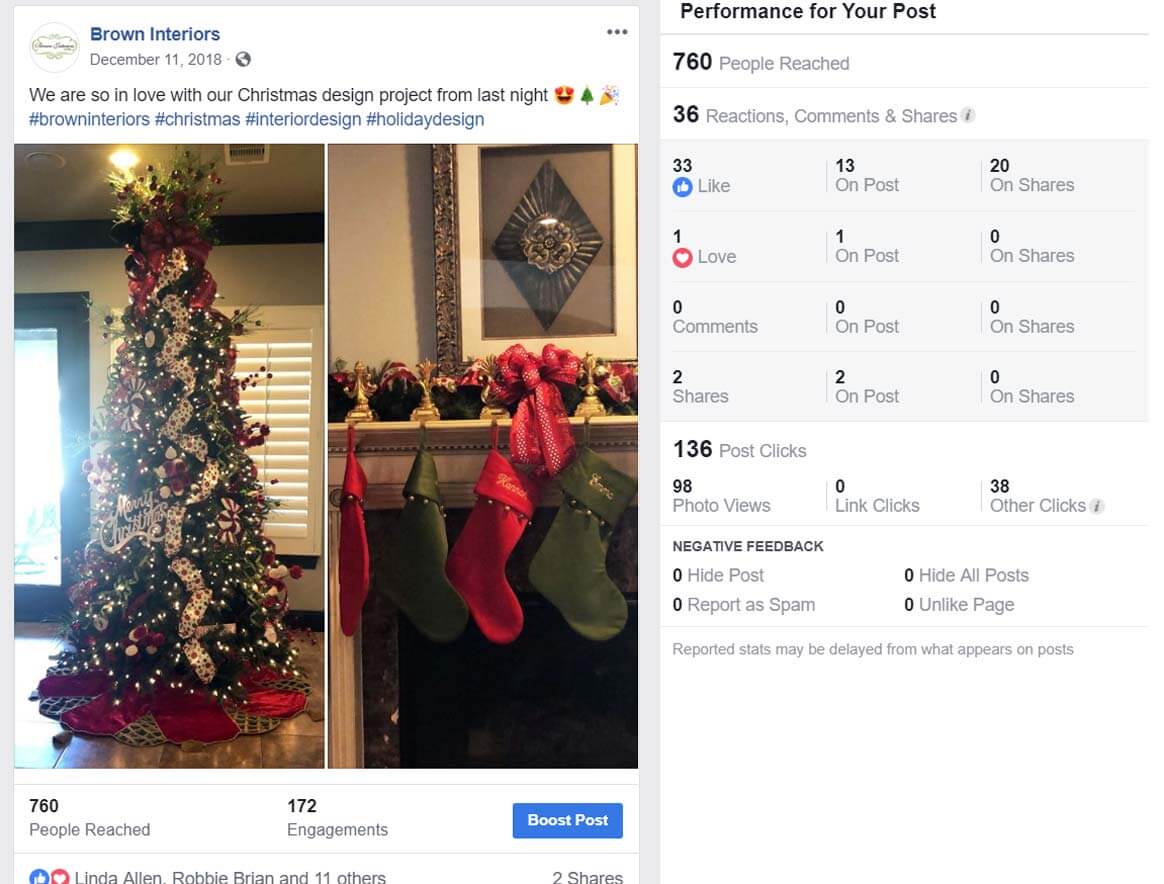Click Linda Allen, Robbie Brian and 11 others
This screenshot has height=884, width=1164.
pos(230,877)
